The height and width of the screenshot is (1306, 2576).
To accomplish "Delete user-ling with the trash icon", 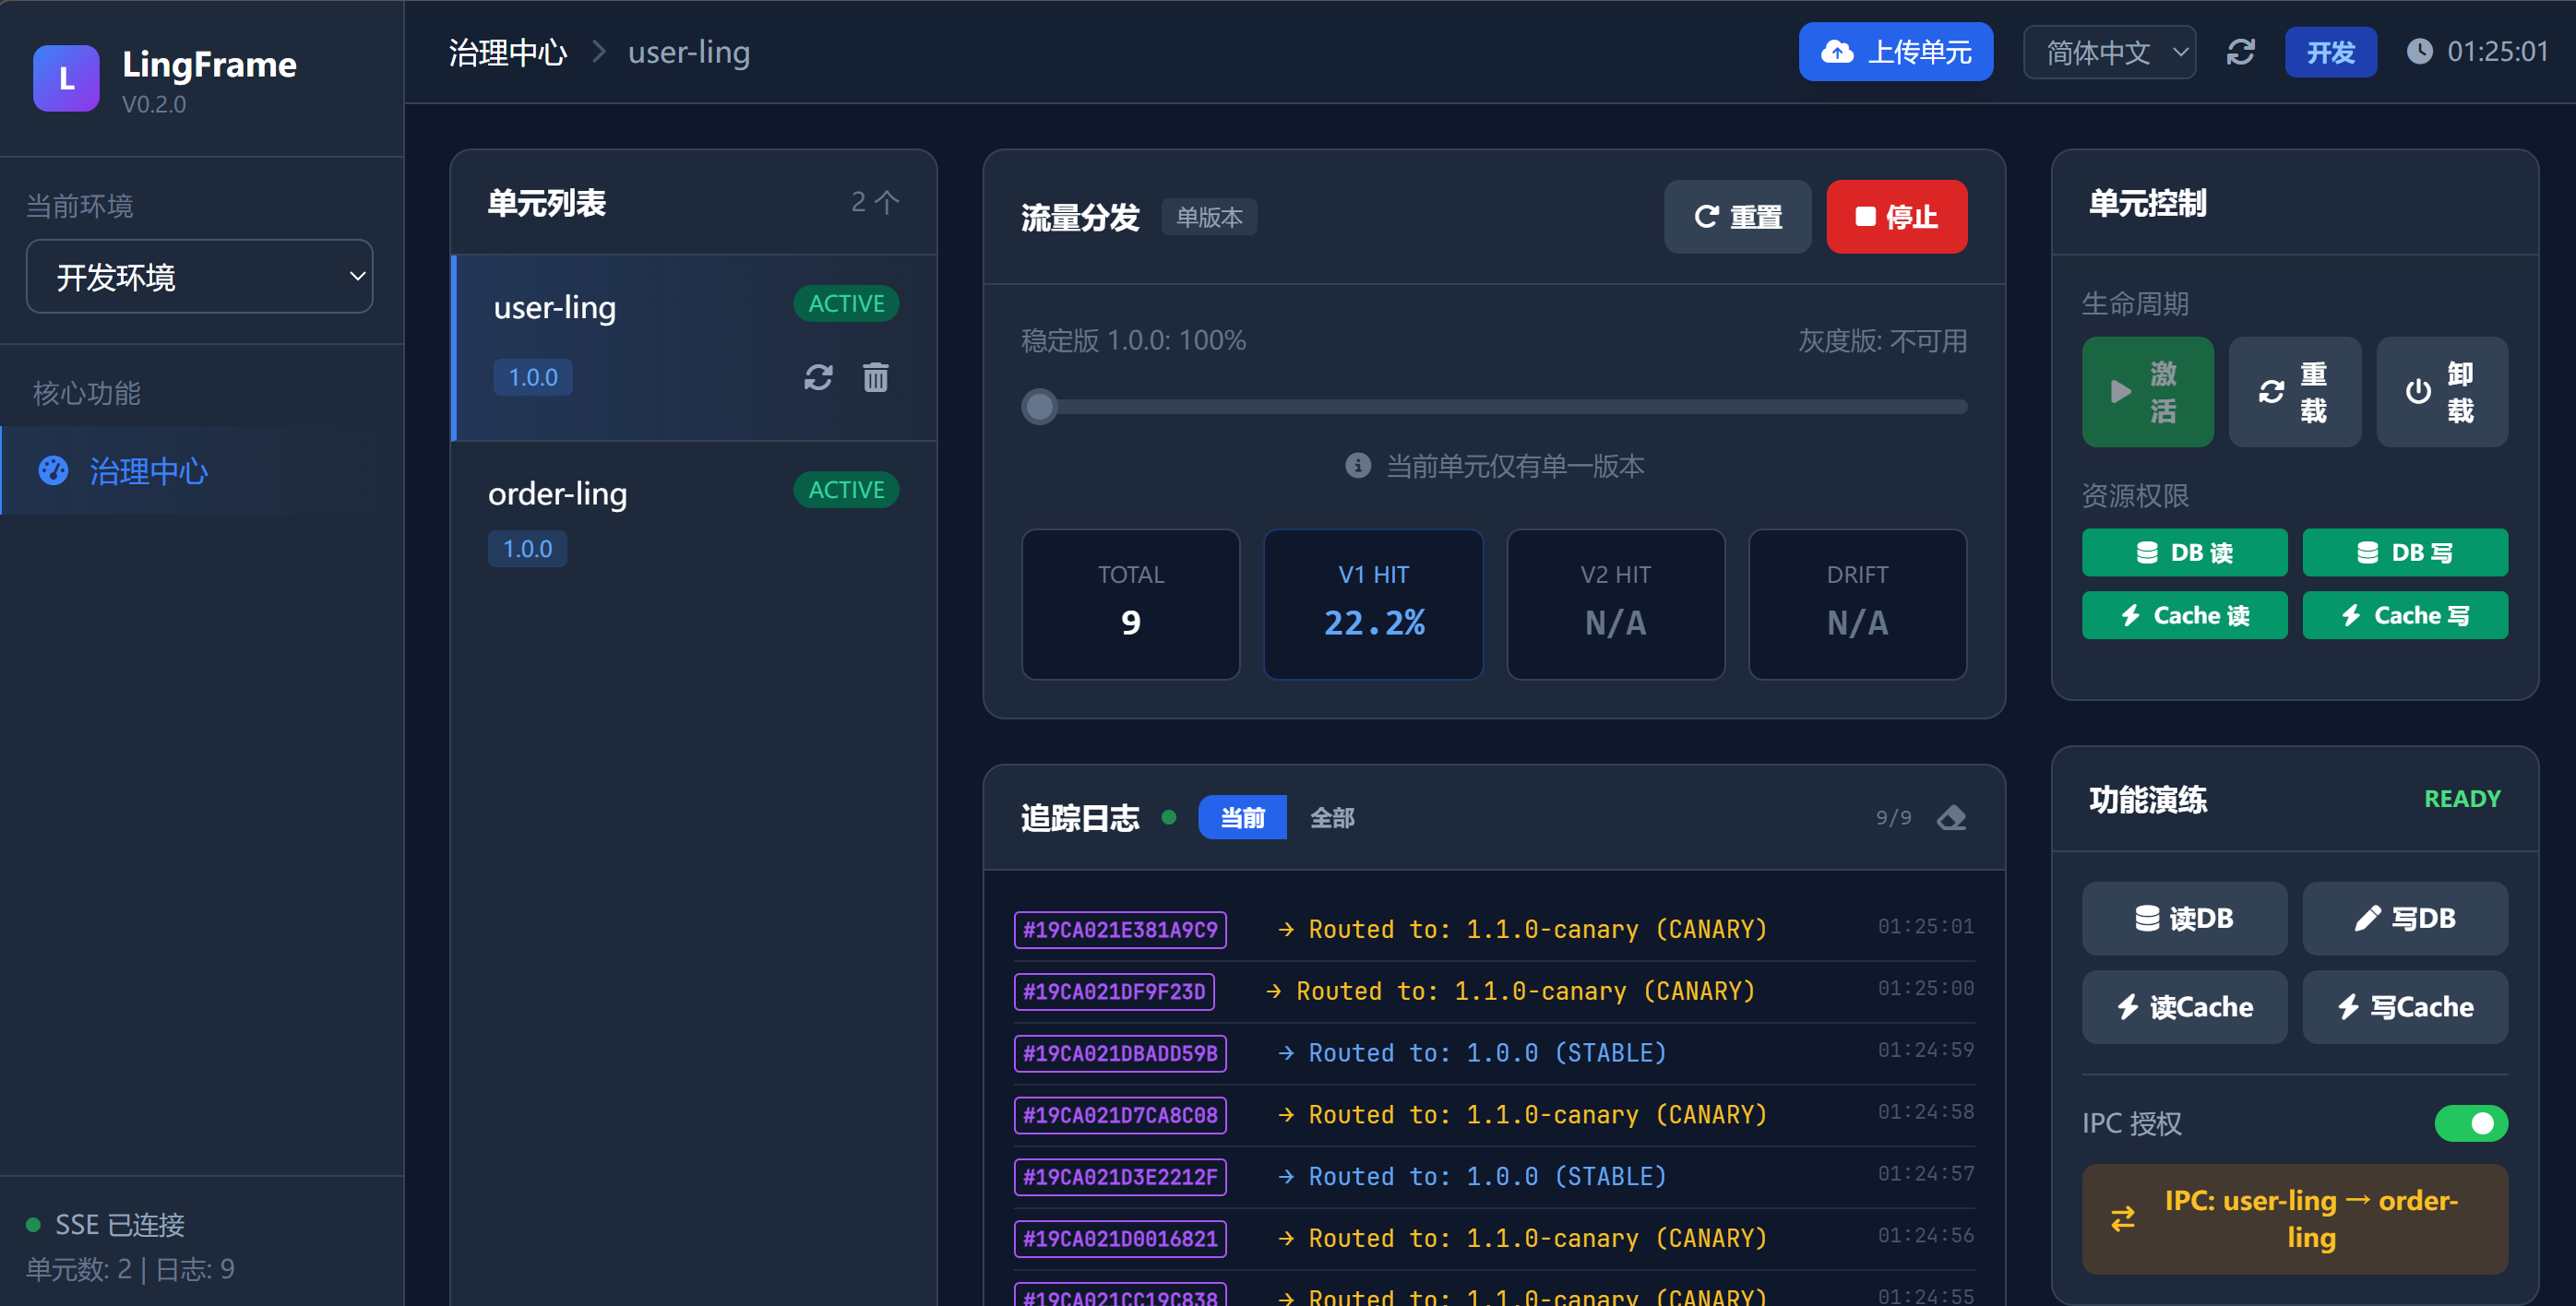I will click(x=875, y=377).
